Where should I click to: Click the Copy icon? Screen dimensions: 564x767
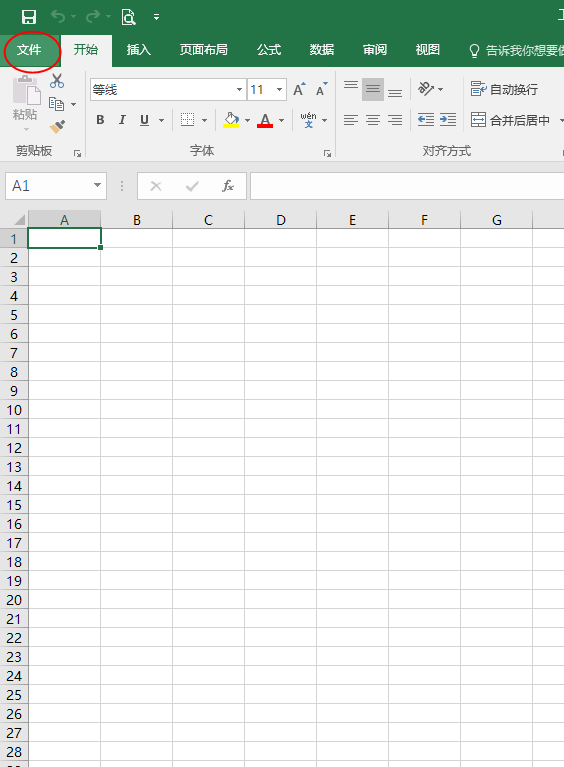tap(56, 104)
